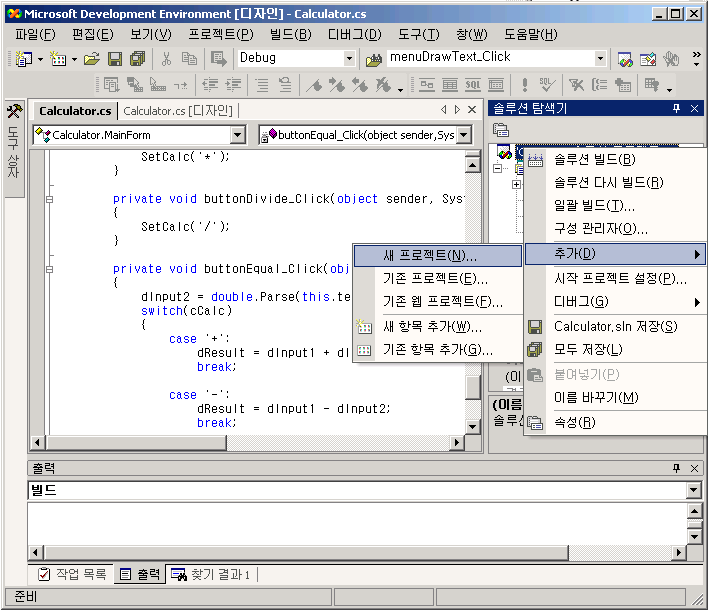Viewport: 708px width, 610px height.
Task: Click the Clear Bookmarks icon
Action: (x=383, y=84)
